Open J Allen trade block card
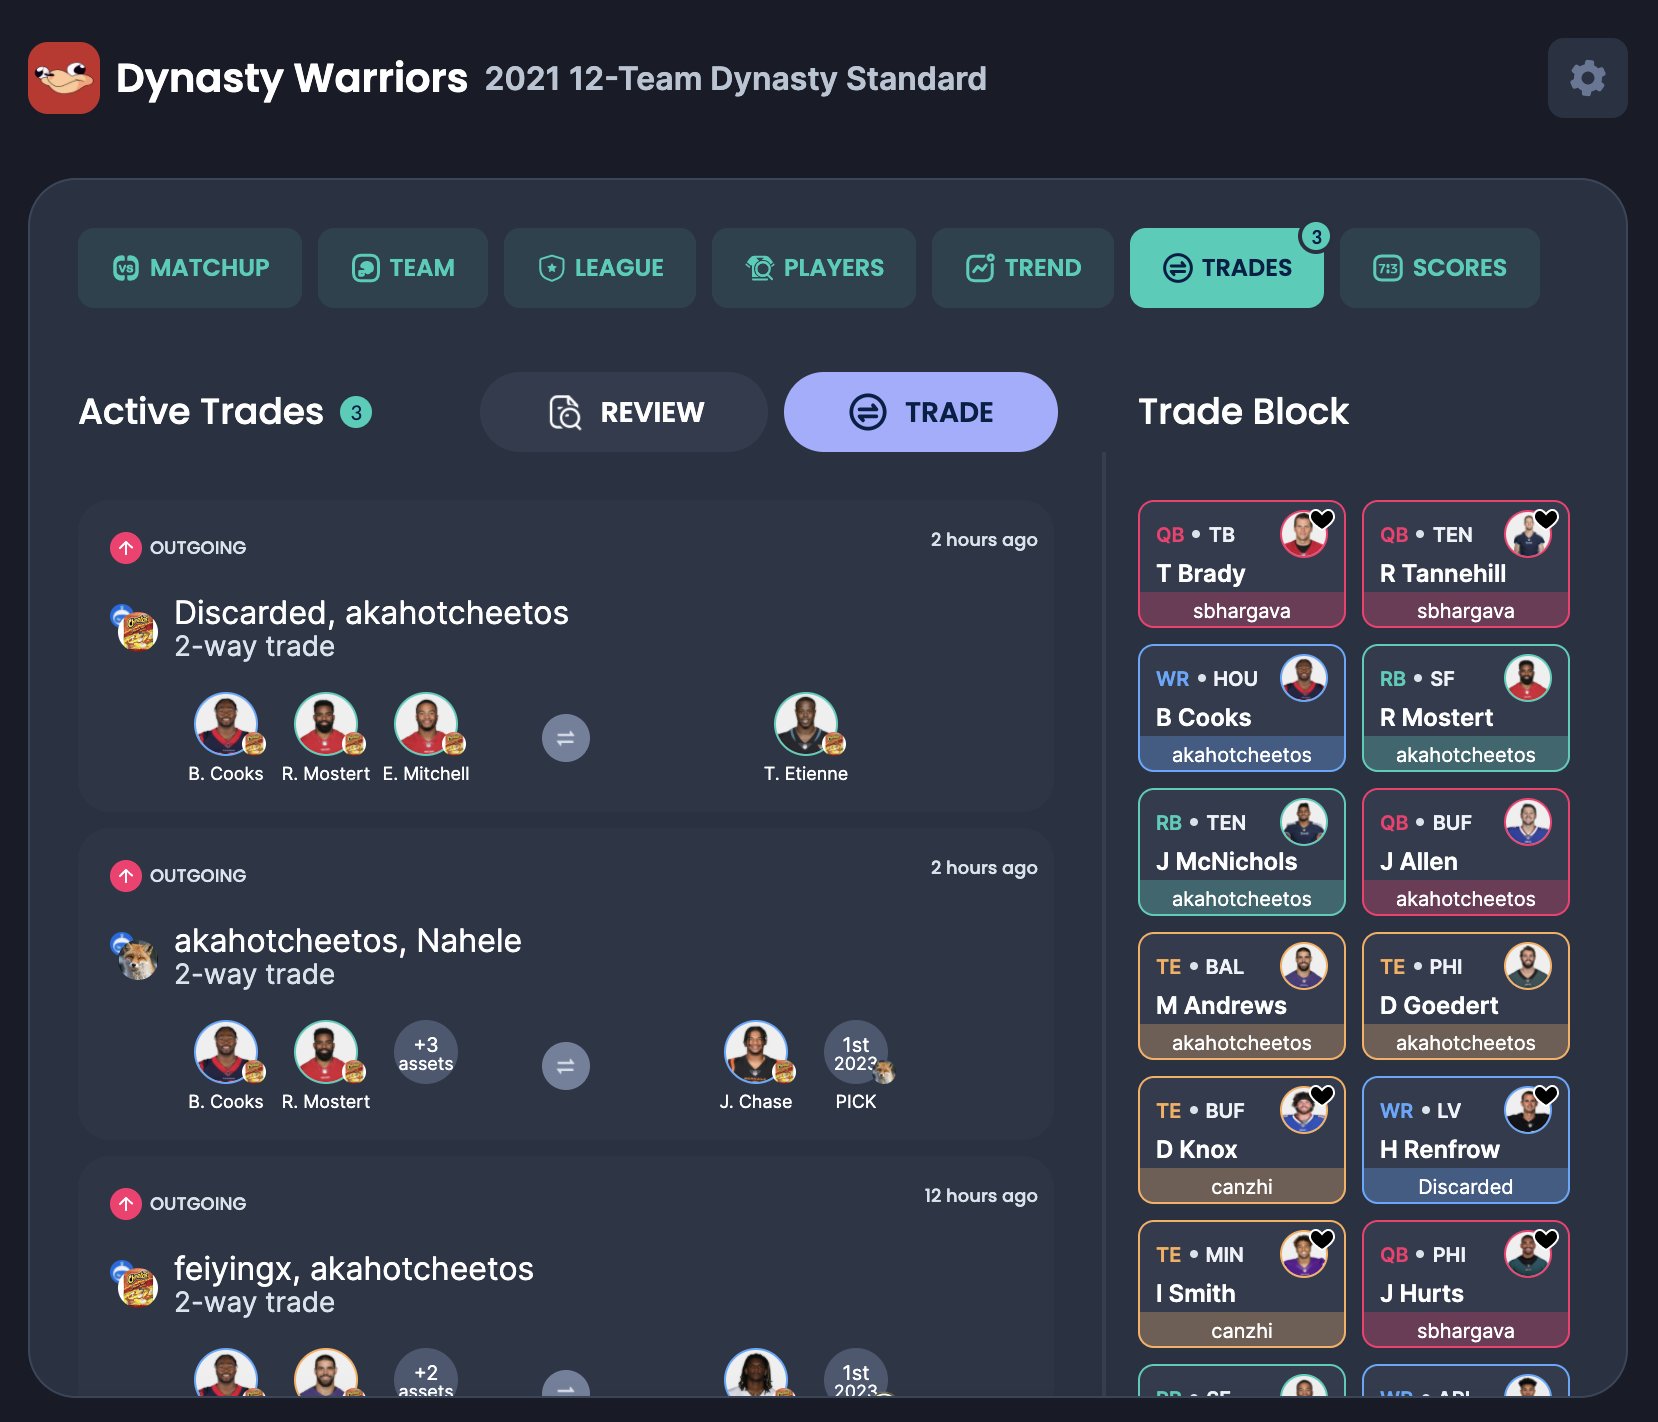1658x1422 pixels. (x=1466, y=852)
